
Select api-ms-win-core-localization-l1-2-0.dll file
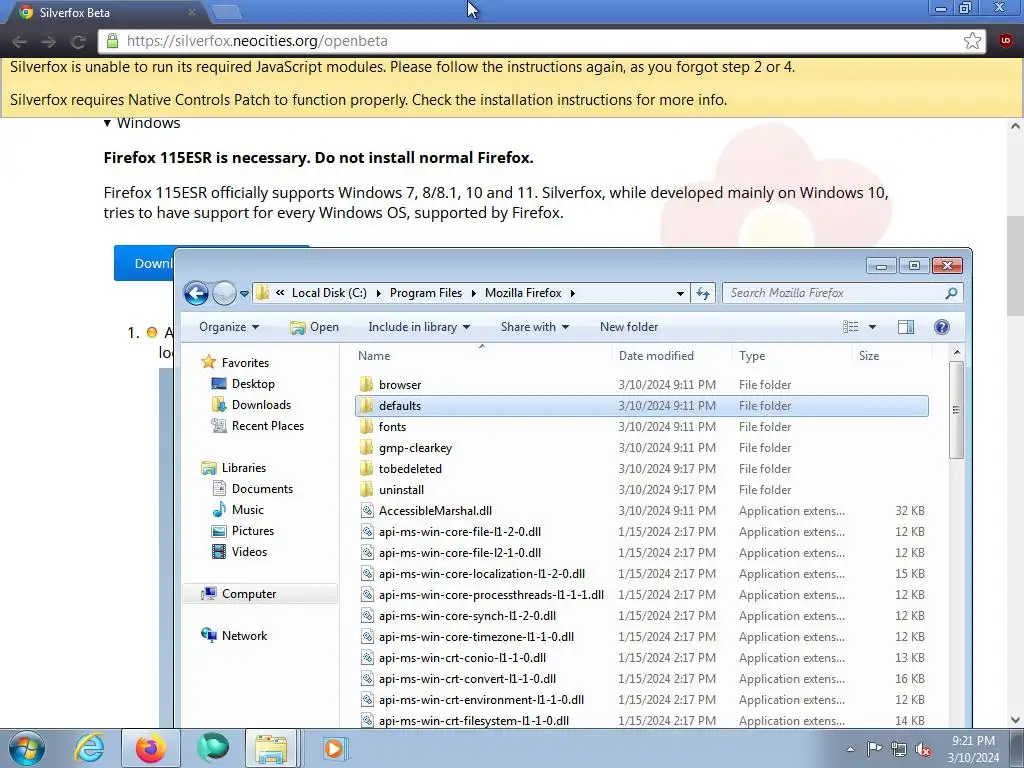click(x=641, y=574)
